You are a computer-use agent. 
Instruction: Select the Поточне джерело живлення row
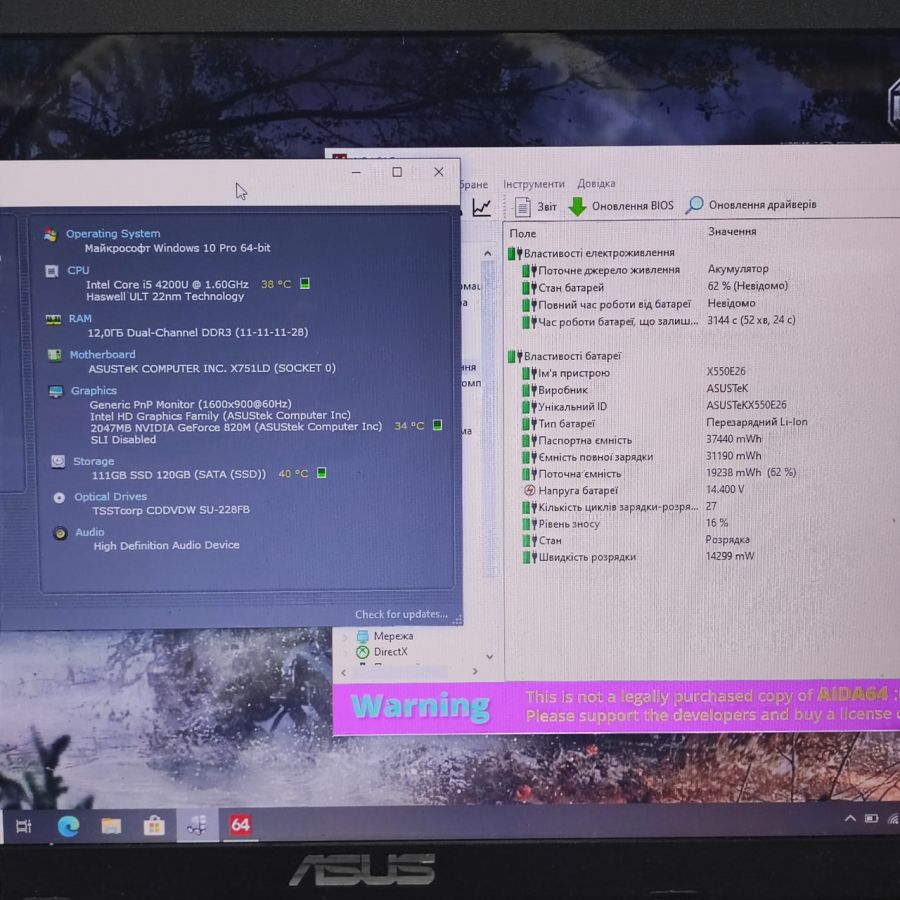646,269
